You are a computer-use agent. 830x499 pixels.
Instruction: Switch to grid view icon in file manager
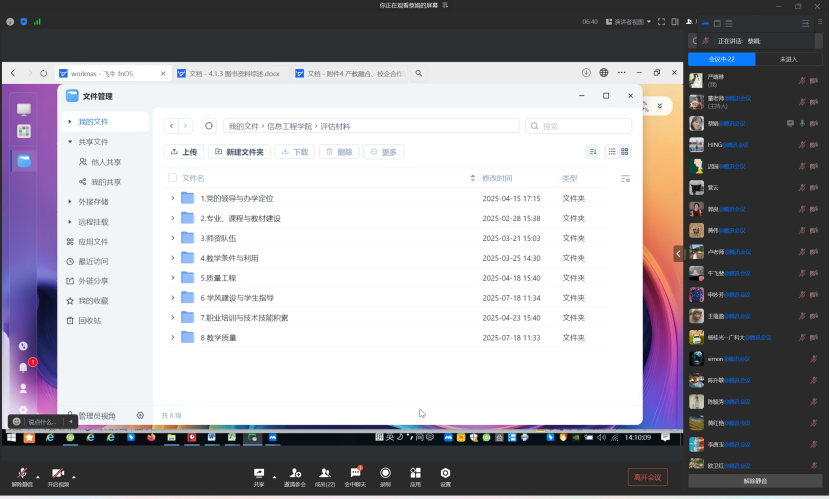click(x=625, y=152)
